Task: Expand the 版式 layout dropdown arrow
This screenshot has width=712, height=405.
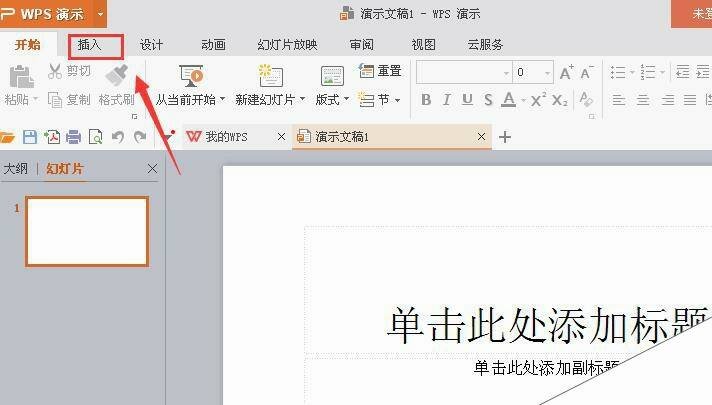Action: [x=346, y=99]
